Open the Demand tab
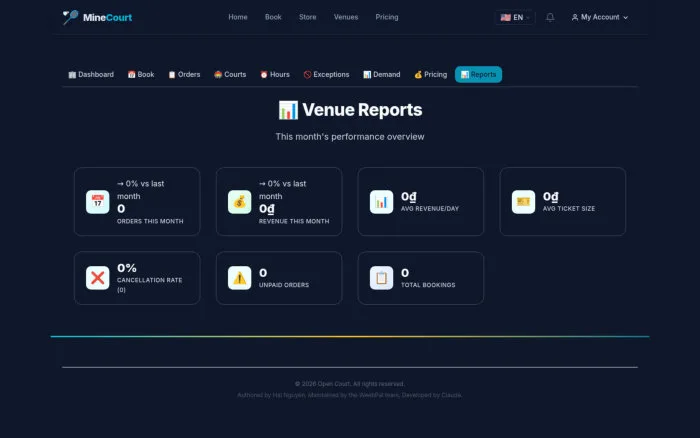The image size is (700, 438). (382, 75)
